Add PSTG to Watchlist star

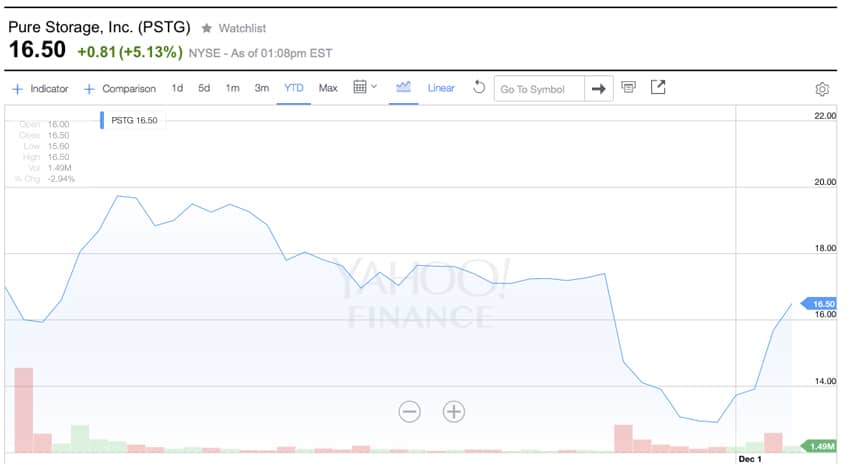tap(208, 28)
